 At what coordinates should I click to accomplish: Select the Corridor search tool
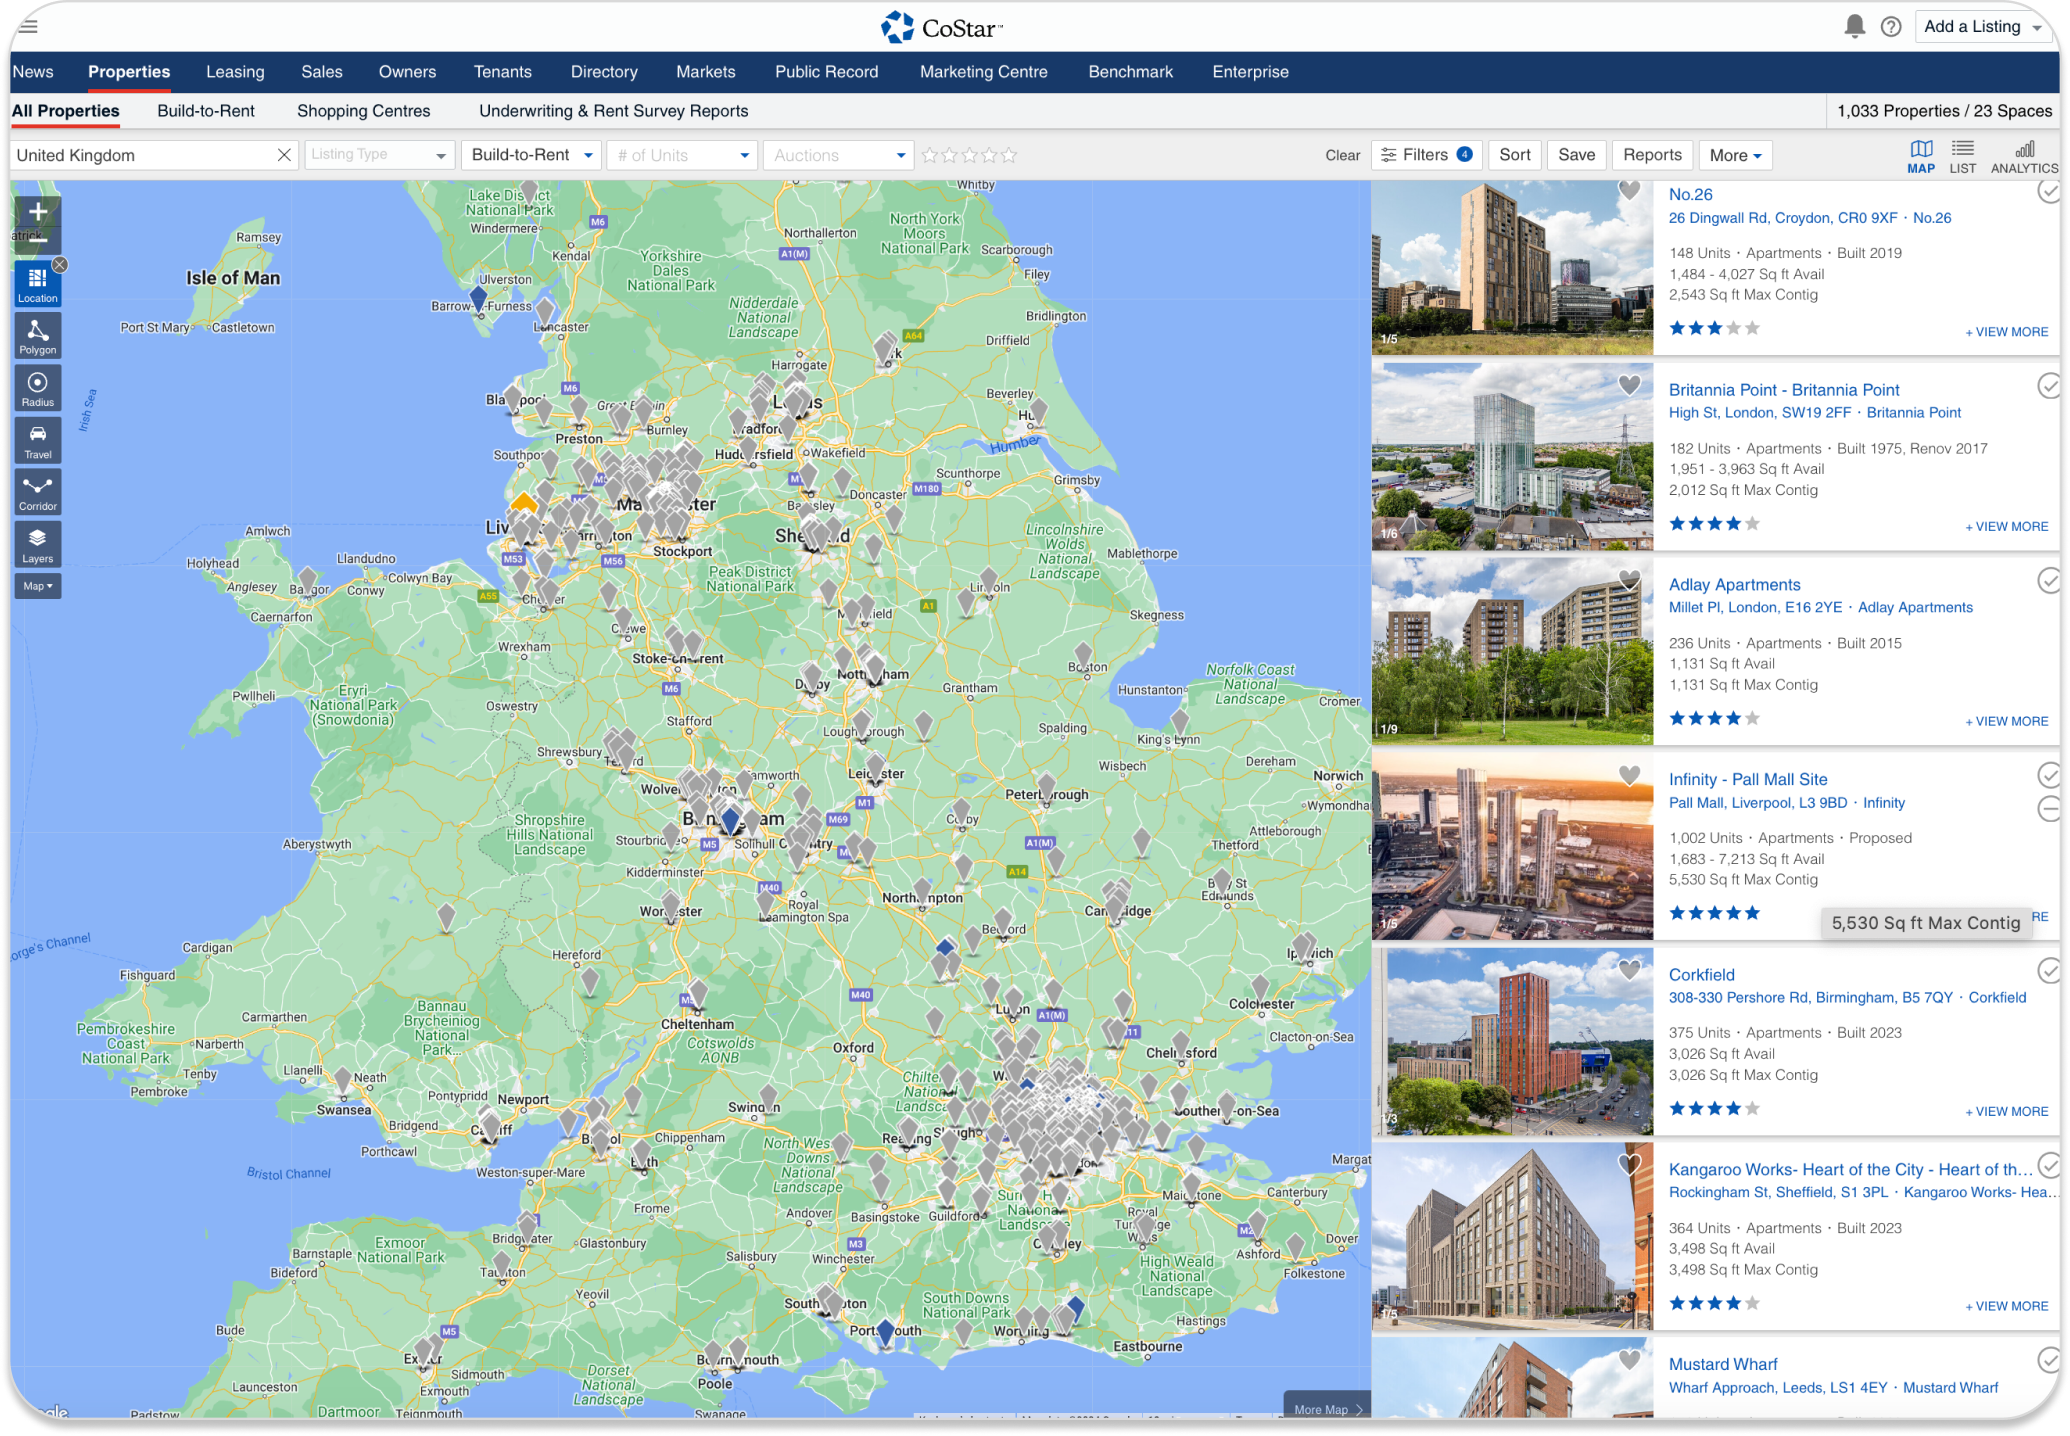click(38, 491)
